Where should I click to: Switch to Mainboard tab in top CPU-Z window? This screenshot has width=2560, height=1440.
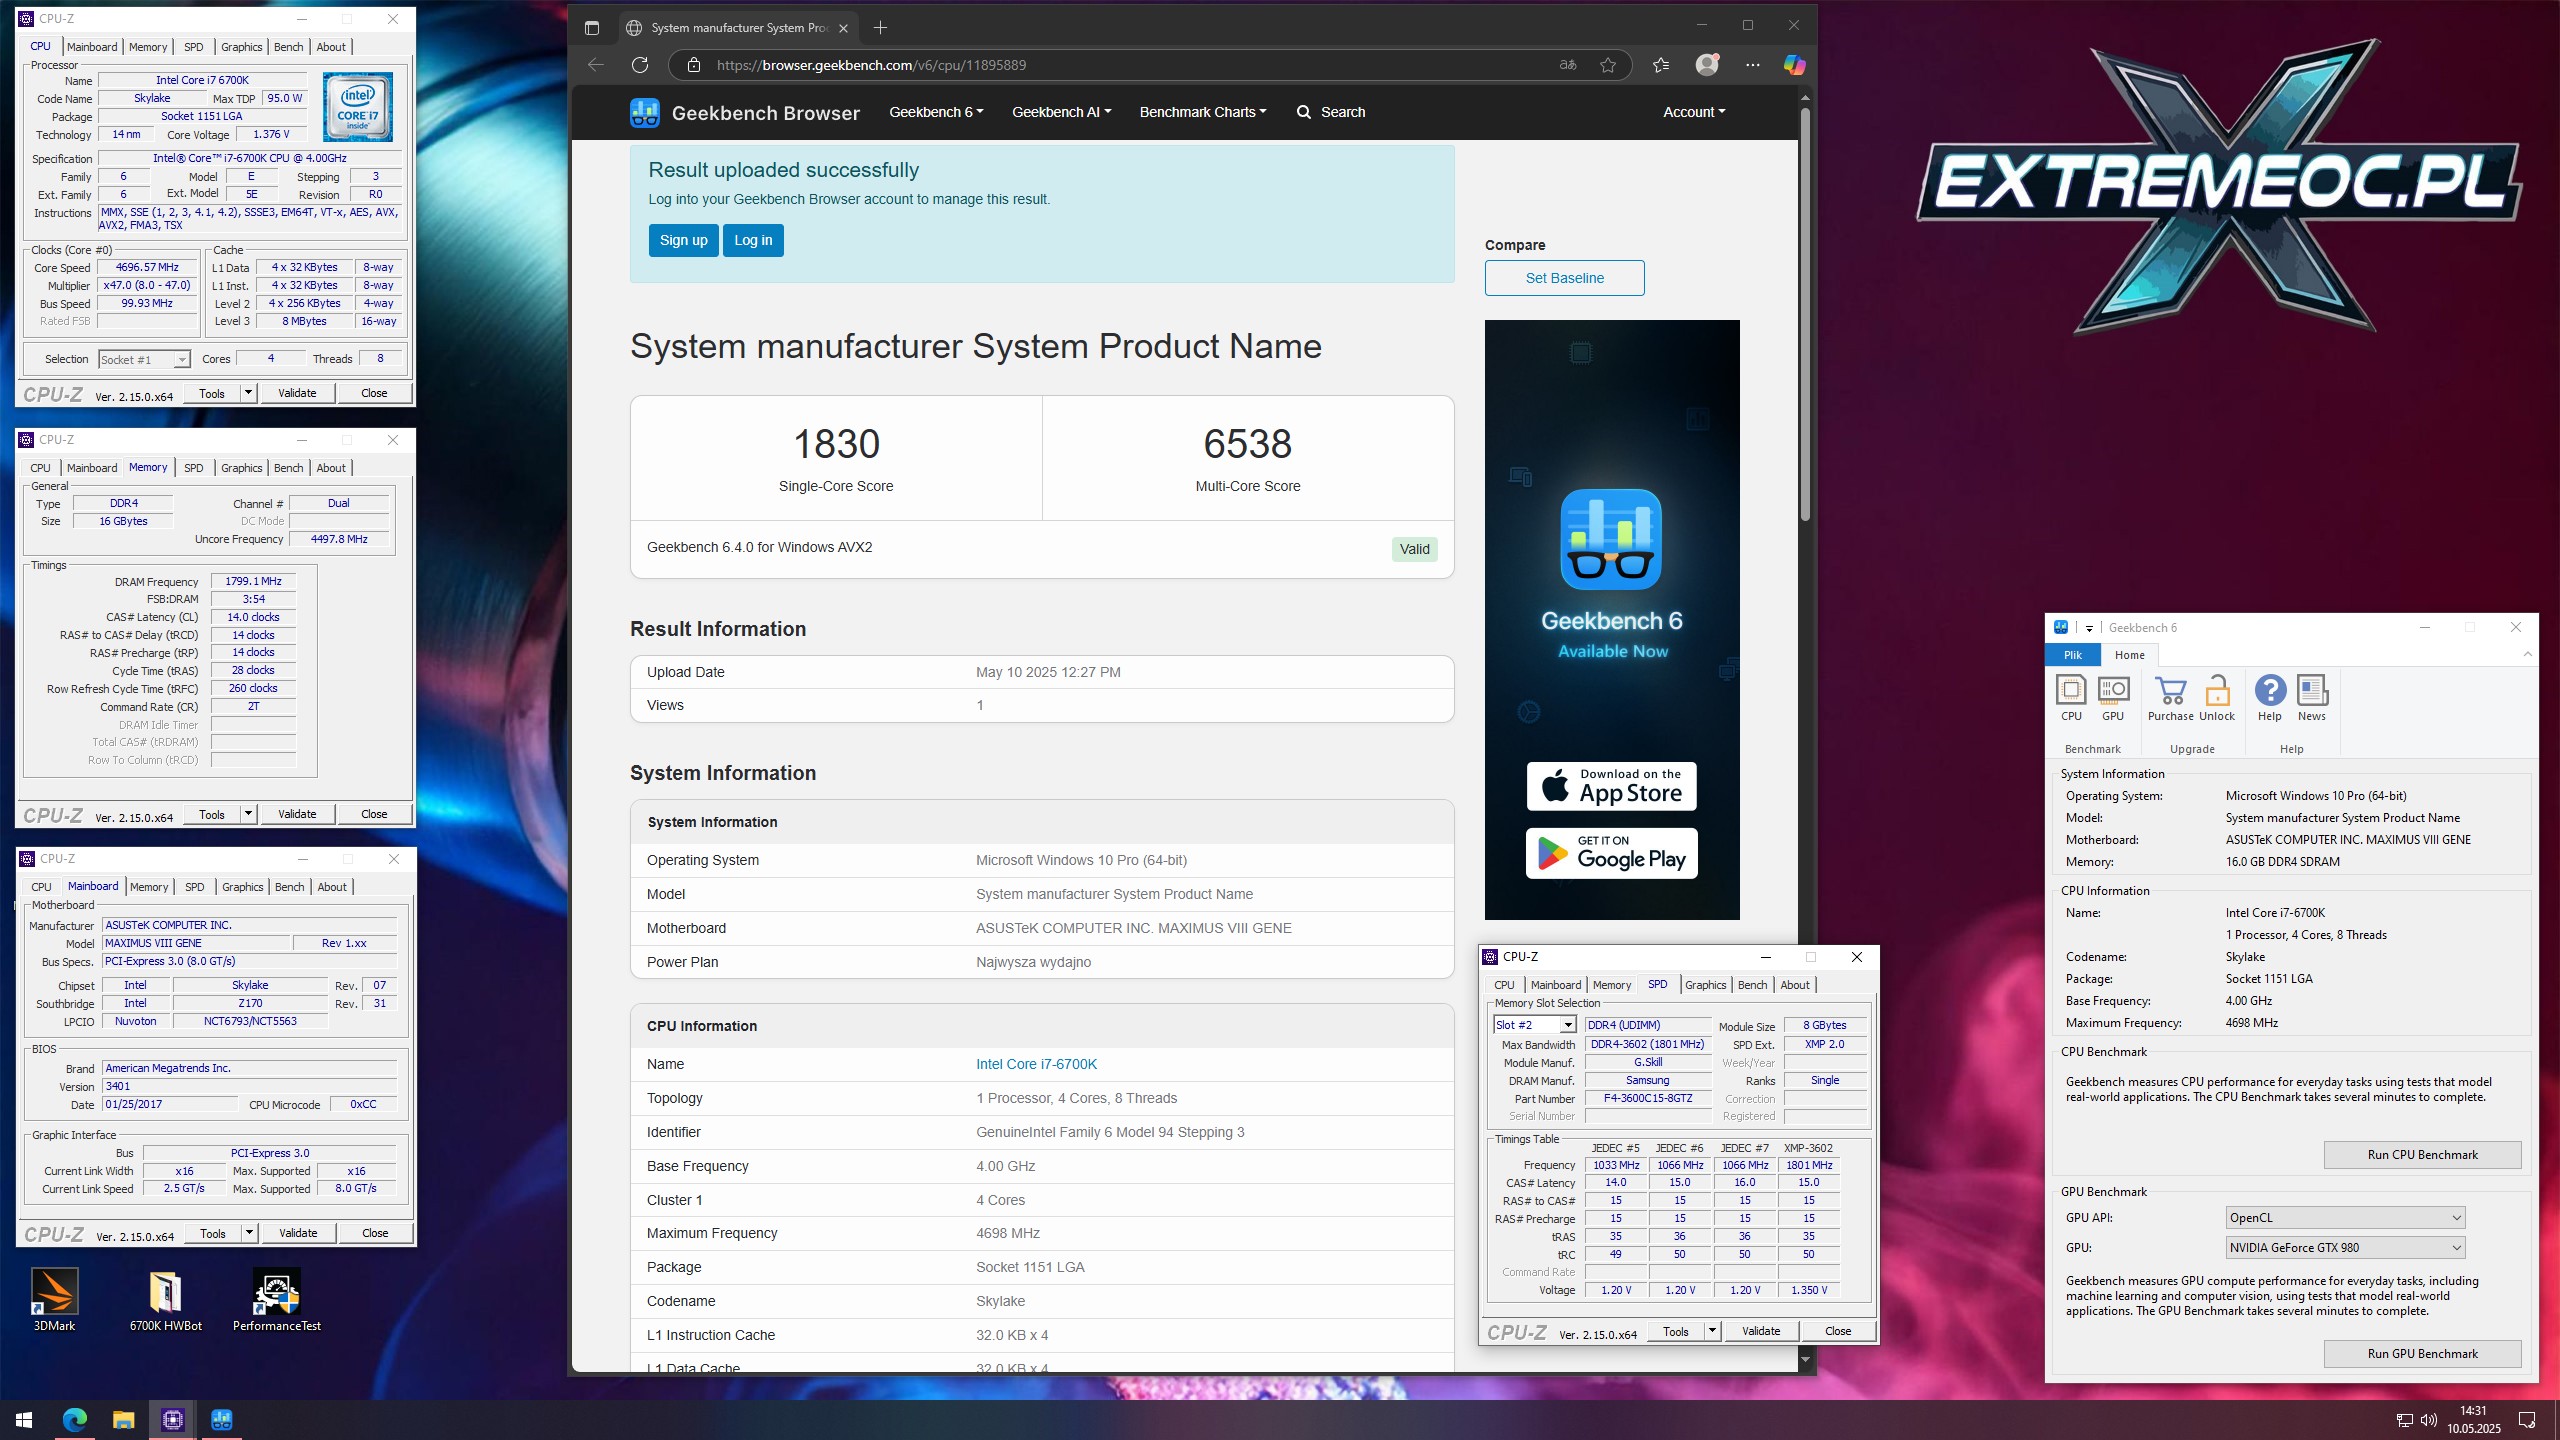pyautogui.click(x=92, y=47)
